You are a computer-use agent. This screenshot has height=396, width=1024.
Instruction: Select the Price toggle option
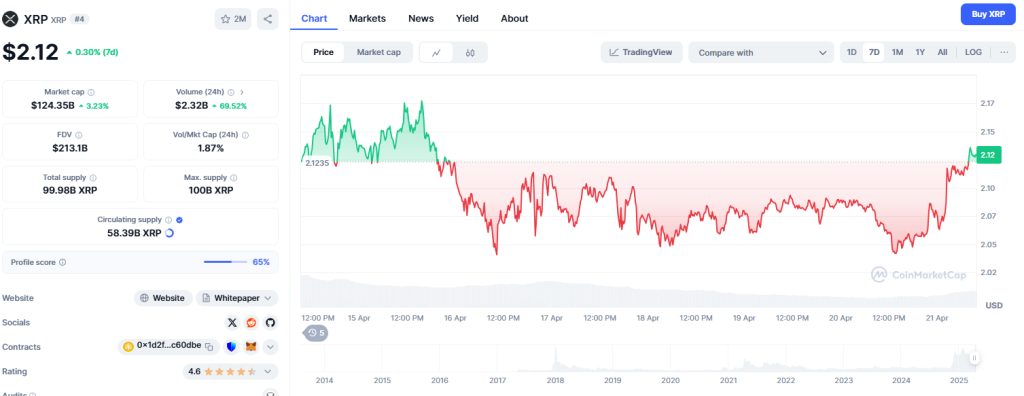click(323, 53)
